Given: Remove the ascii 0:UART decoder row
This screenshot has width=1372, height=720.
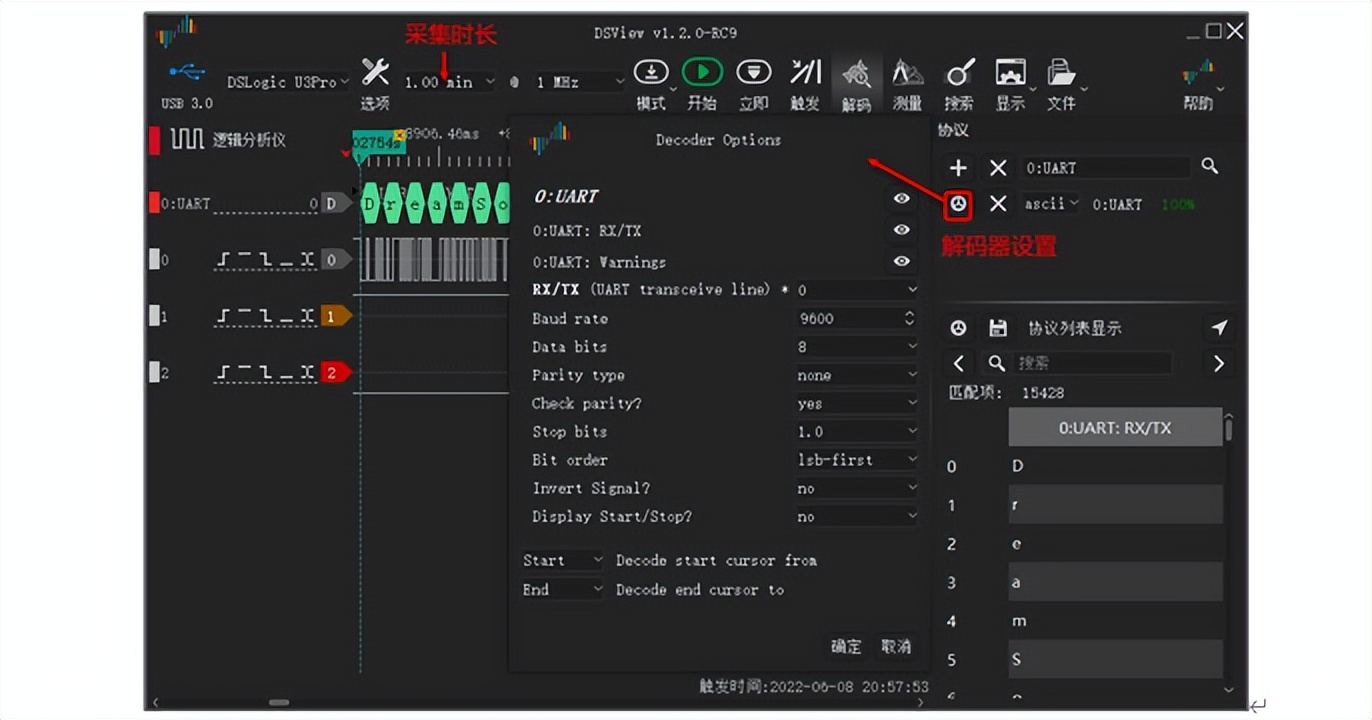Looking at the screenshot, I should (997, 204).
